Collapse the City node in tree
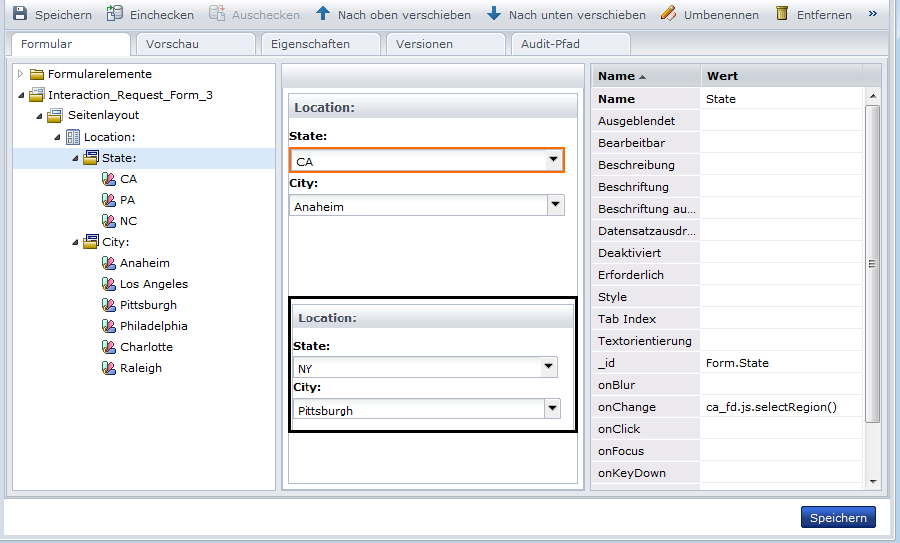Viewport: 900px width, 543px height. tap(76, 242)
